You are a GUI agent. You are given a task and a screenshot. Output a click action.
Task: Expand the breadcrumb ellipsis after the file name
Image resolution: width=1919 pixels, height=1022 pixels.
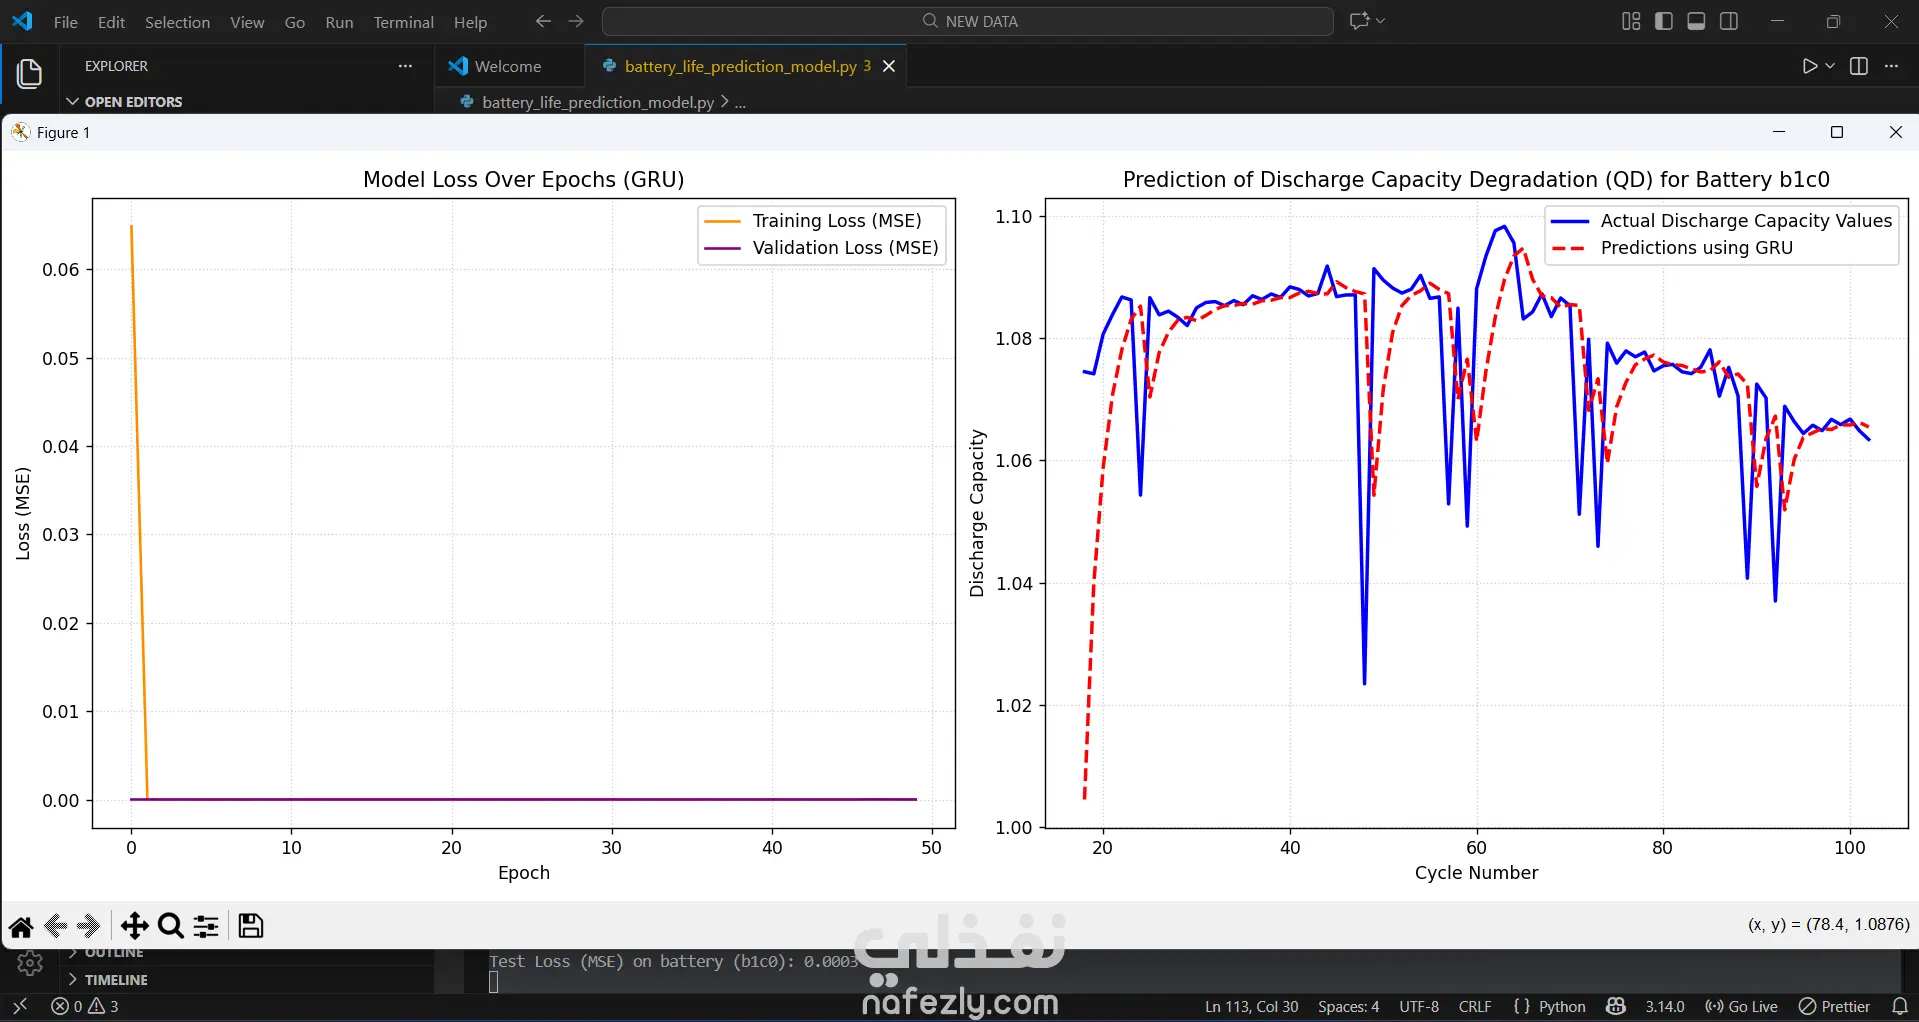pos(740,102)
